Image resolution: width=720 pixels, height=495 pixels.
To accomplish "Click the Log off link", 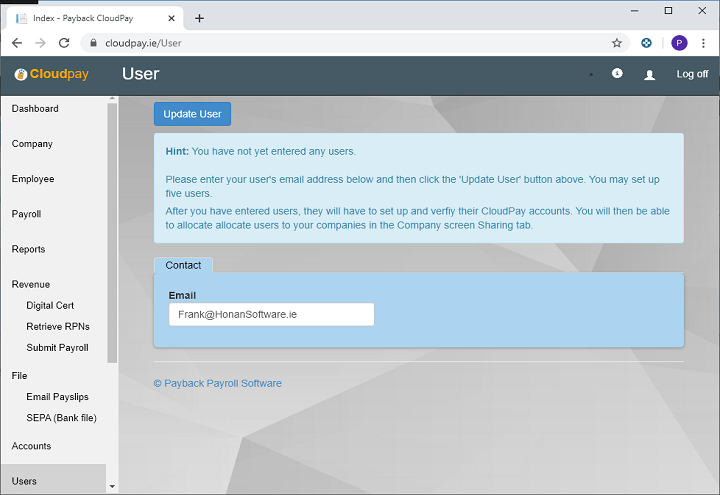I will (692, 74).
